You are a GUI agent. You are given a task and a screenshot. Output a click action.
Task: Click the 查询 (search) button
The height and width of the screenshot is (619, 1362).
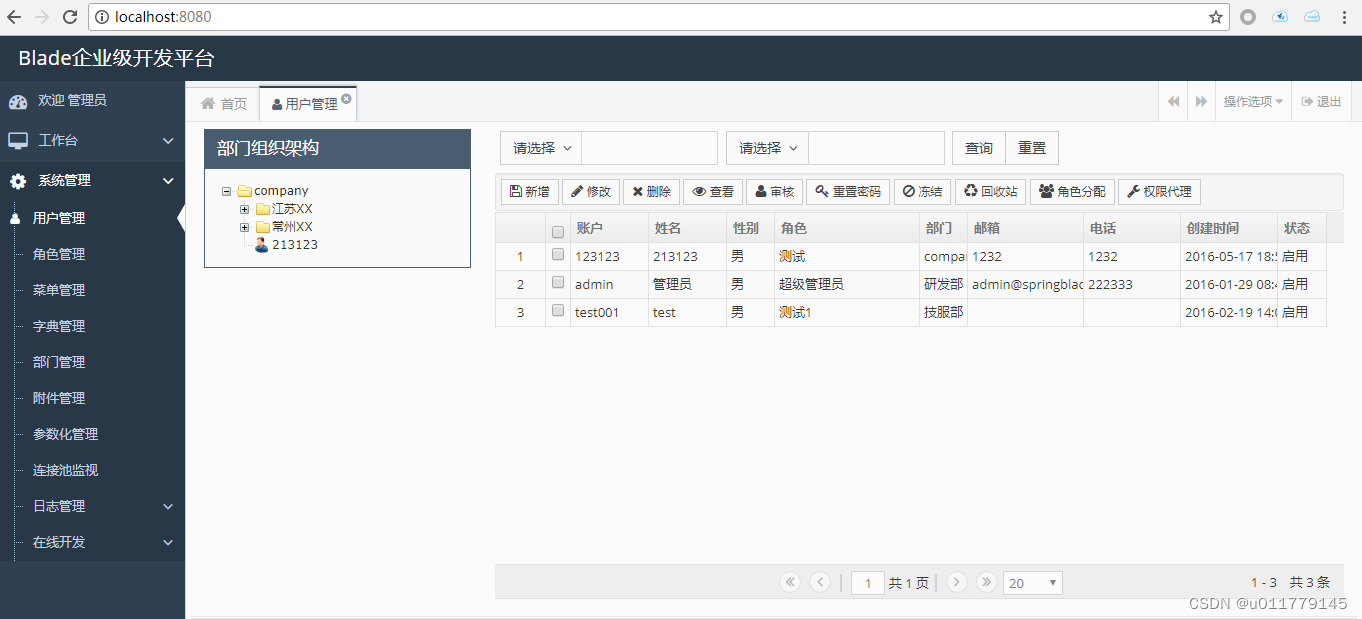click(977, 147)
